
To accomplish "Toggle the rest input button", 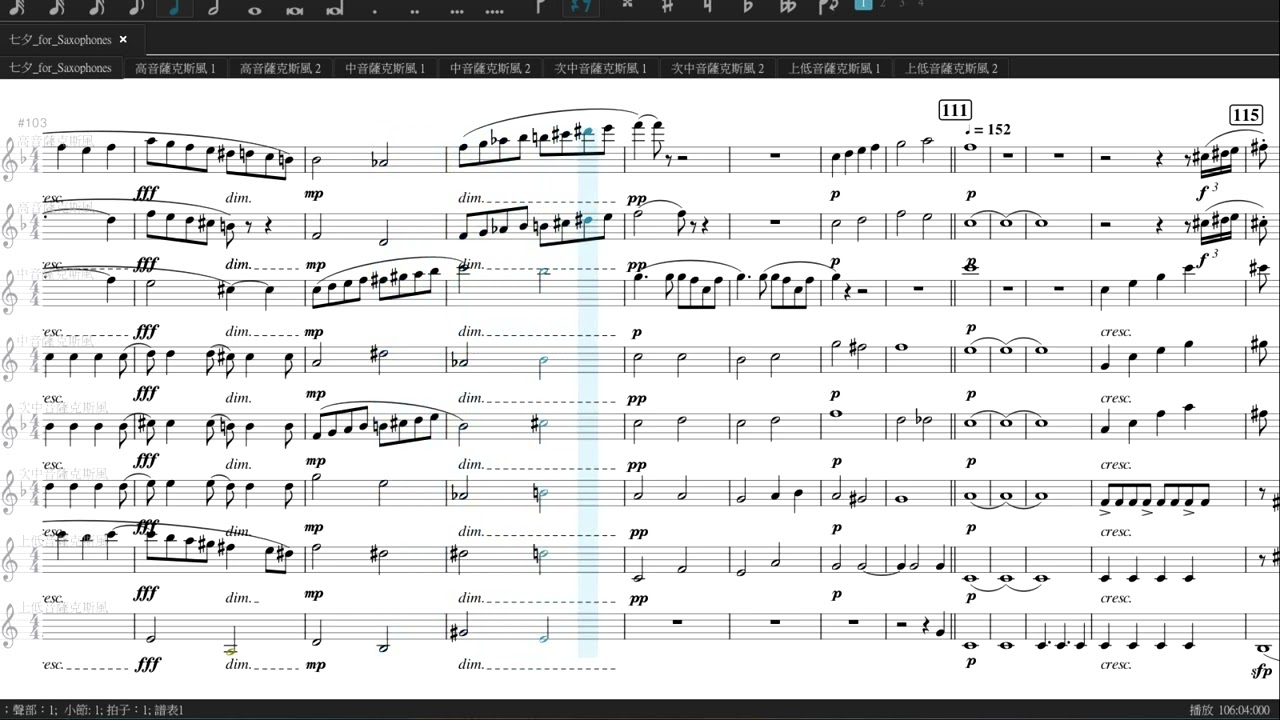I will coord(579,7).
